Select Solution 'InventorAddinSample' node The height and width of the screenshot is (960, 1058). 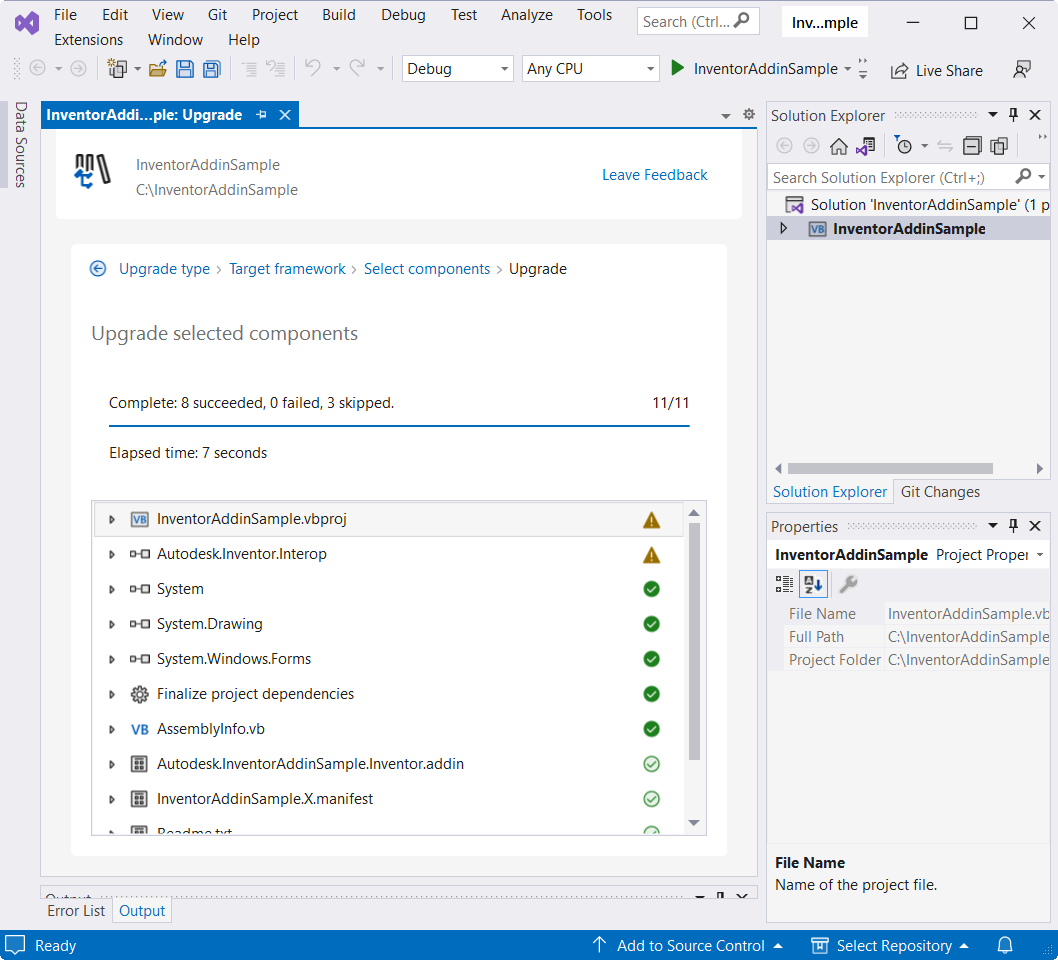pyautogui.click(x=916, y=204)
